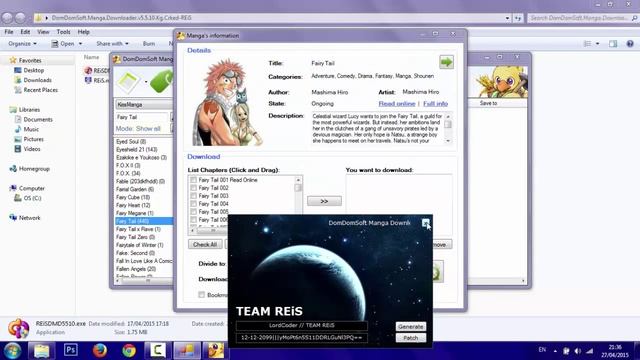Screen dimensions: 640x360
Task: Open Explorer help icon
Action: coord(630,44)
